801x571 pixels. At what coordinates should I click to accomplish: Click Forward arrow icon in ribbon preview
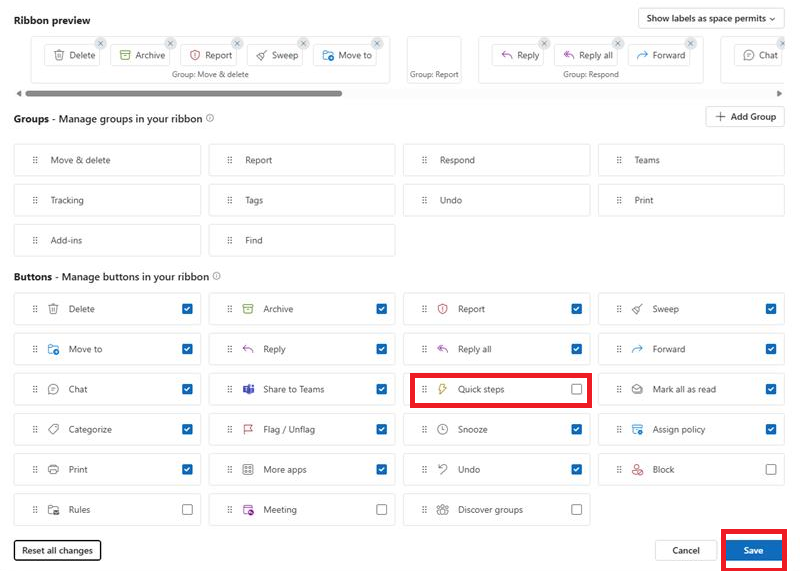642,55
